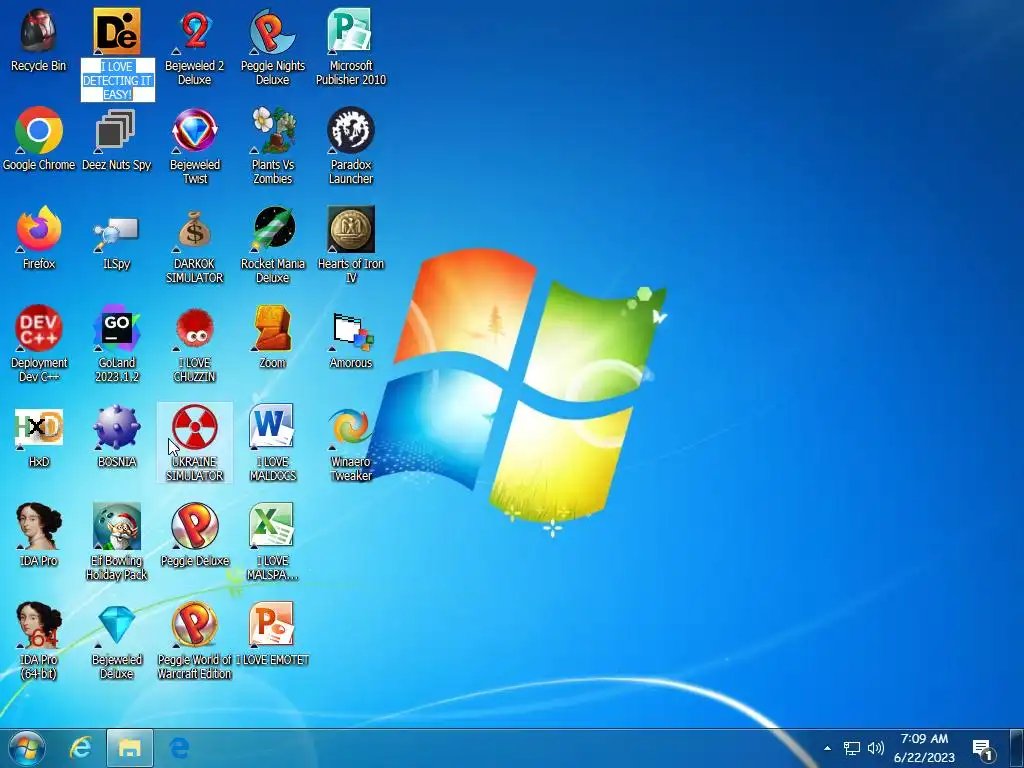
Task: Launch Internet Explorer from the taskbar
Action: click(x=80, y=748)
